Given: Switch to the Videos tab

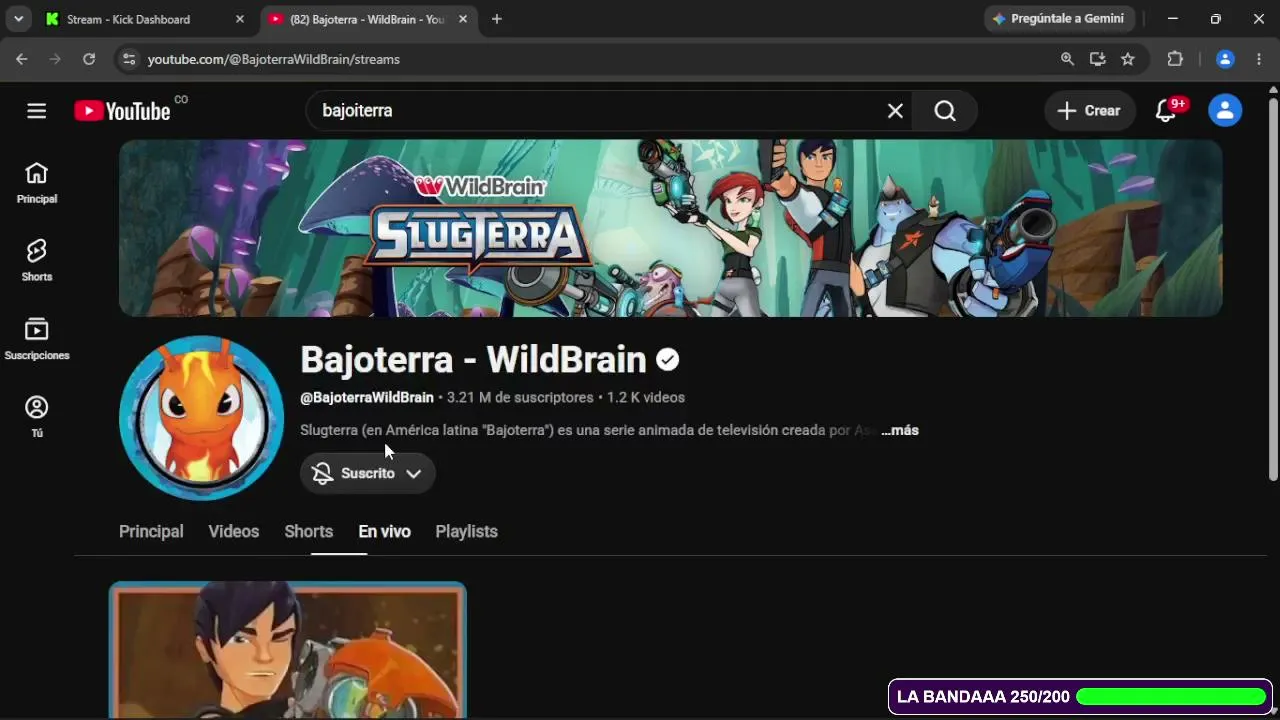Looking at the screenshot, I should click(x=234, y=531).
